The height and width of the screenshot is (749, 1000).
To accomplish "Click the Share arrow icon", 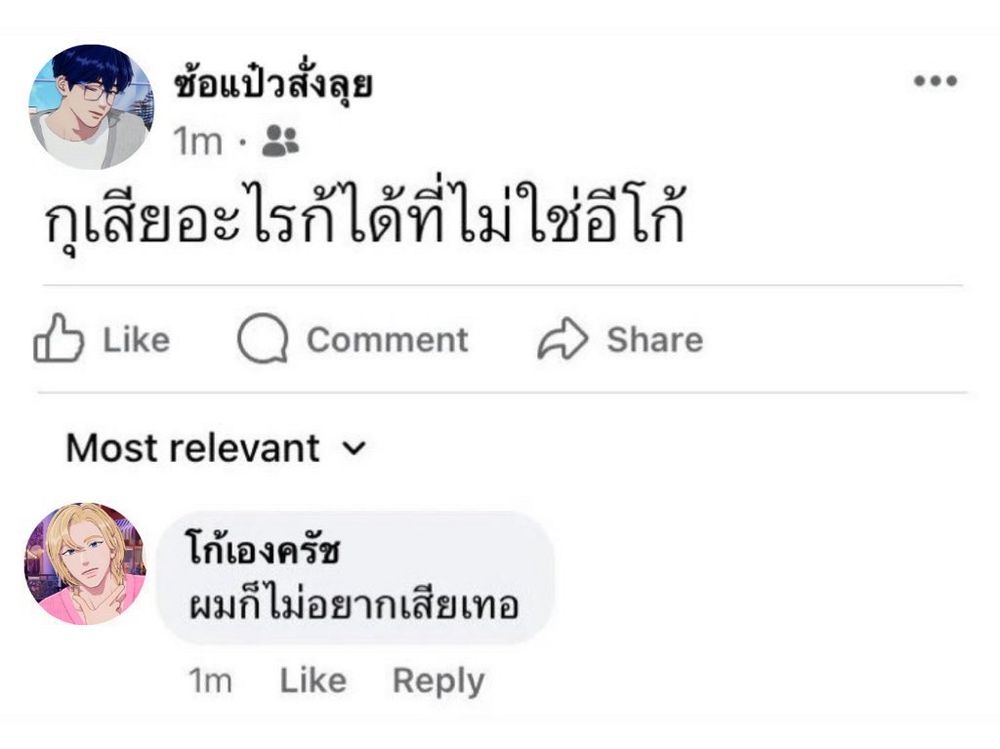I will click(563, 339).
